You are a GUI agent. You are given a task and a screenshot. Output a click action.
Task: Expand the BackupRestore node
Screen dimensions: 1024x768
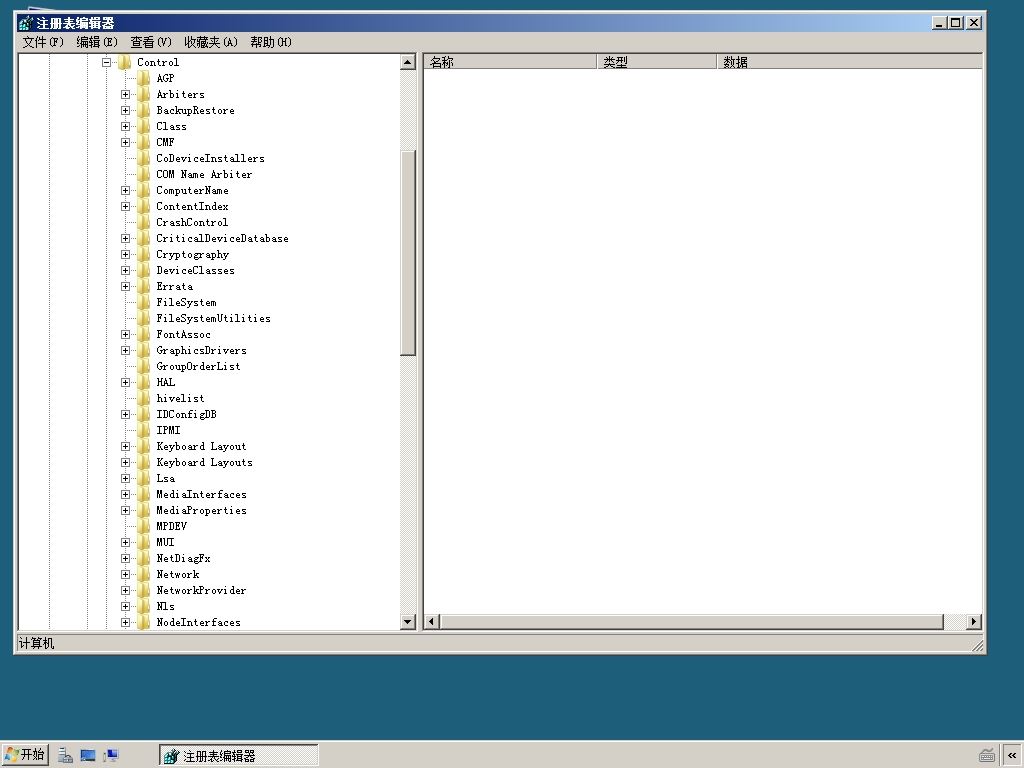pos(125,110)
